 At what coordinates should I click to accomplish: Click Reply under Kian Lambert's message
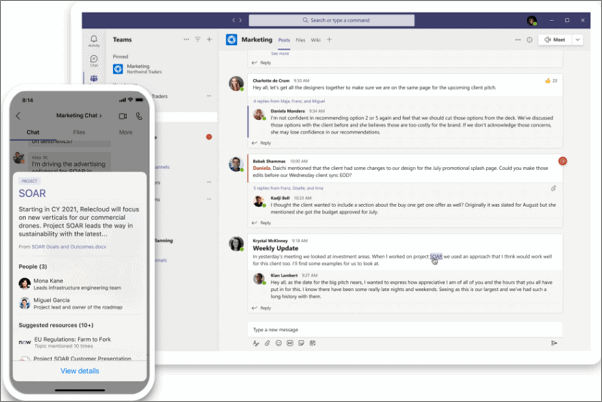(x=261, y=308)
